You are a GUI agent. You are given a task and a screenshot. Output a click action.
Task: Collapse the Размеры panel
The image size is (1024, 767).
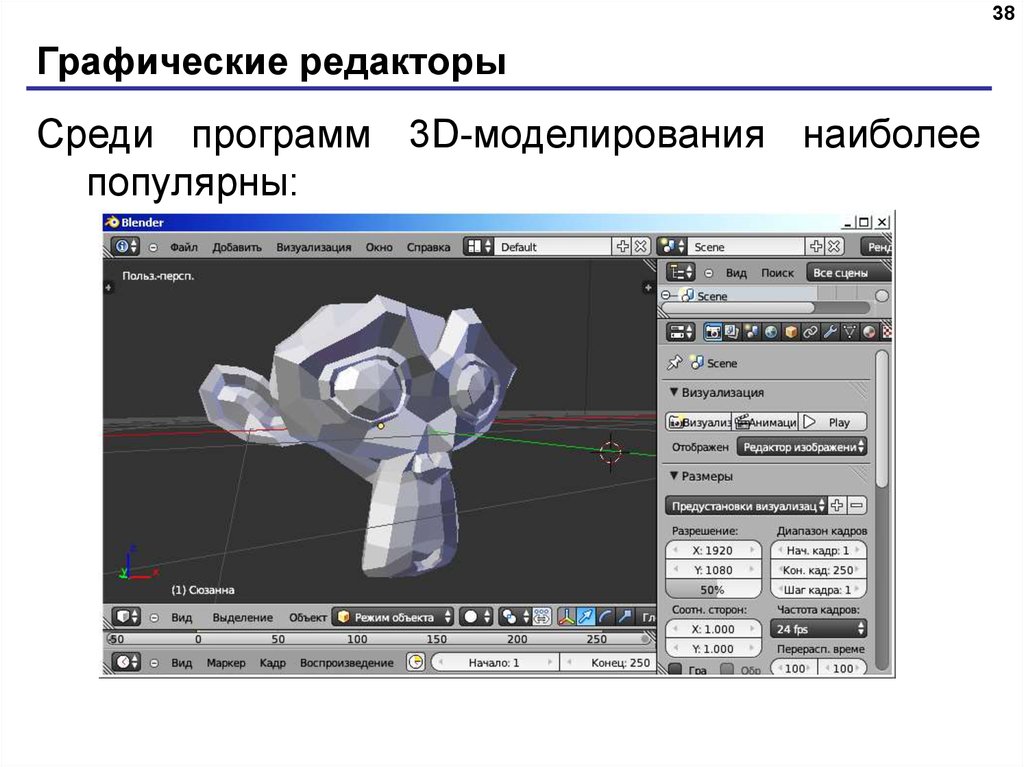pos(674,476)
